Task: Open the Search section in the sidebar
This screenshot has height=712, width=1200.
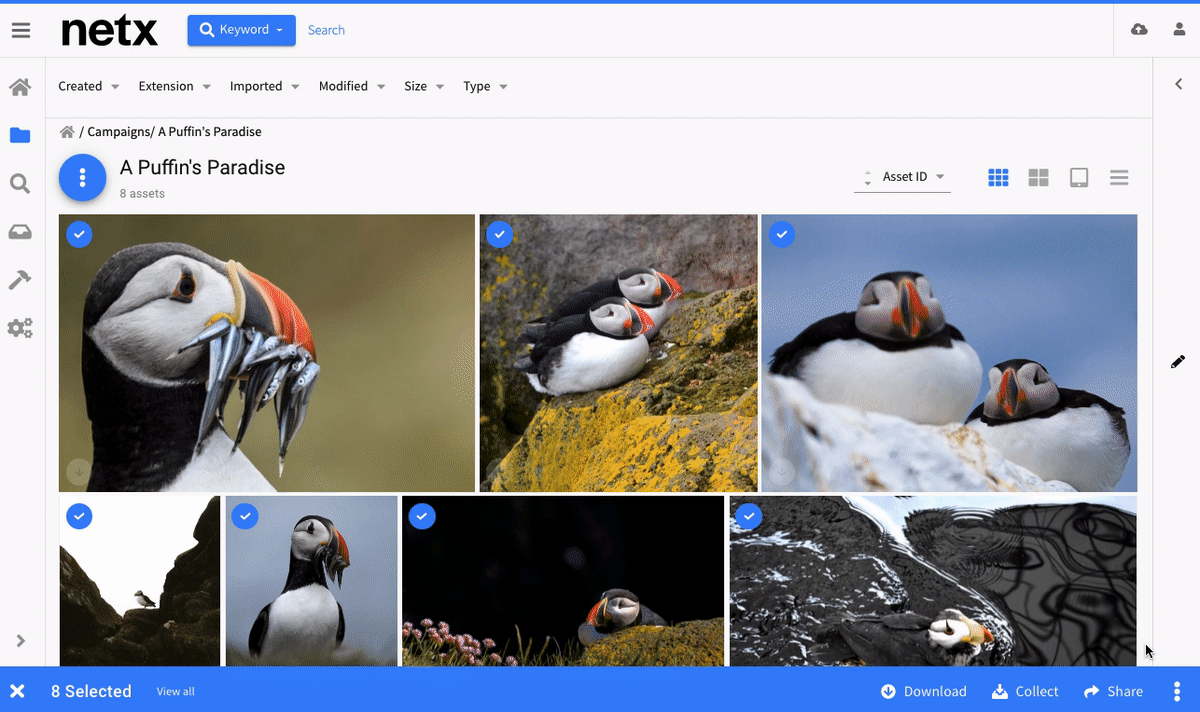Action: tap(20, 184)
